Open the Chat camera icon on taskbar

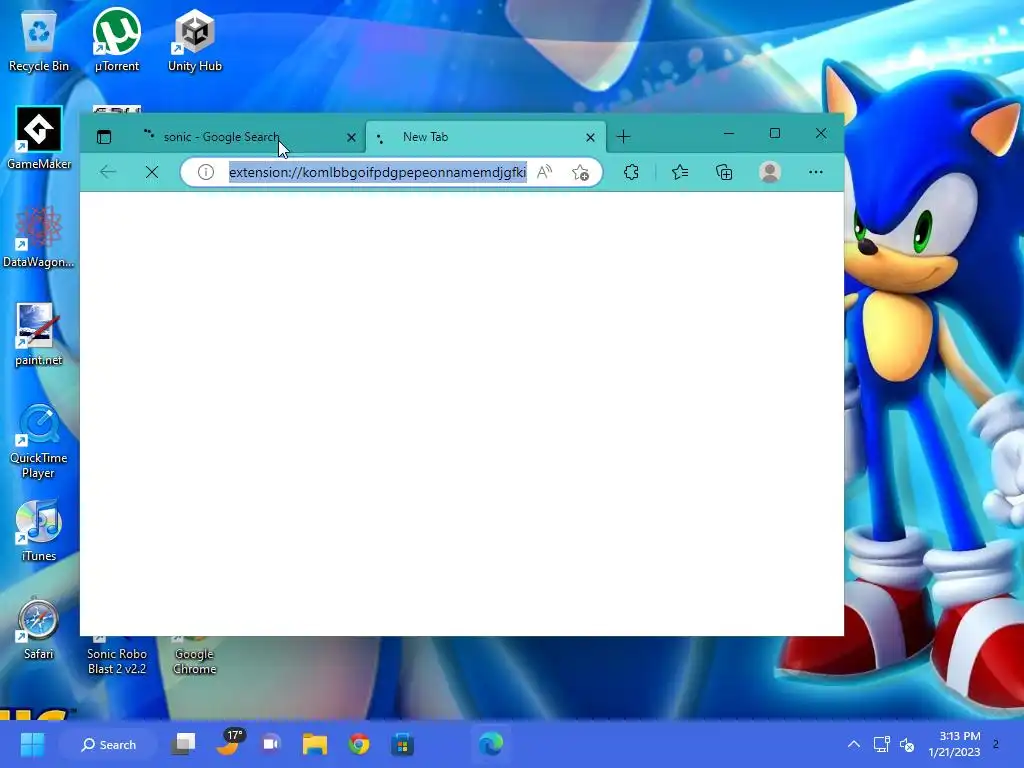(271, 744)
